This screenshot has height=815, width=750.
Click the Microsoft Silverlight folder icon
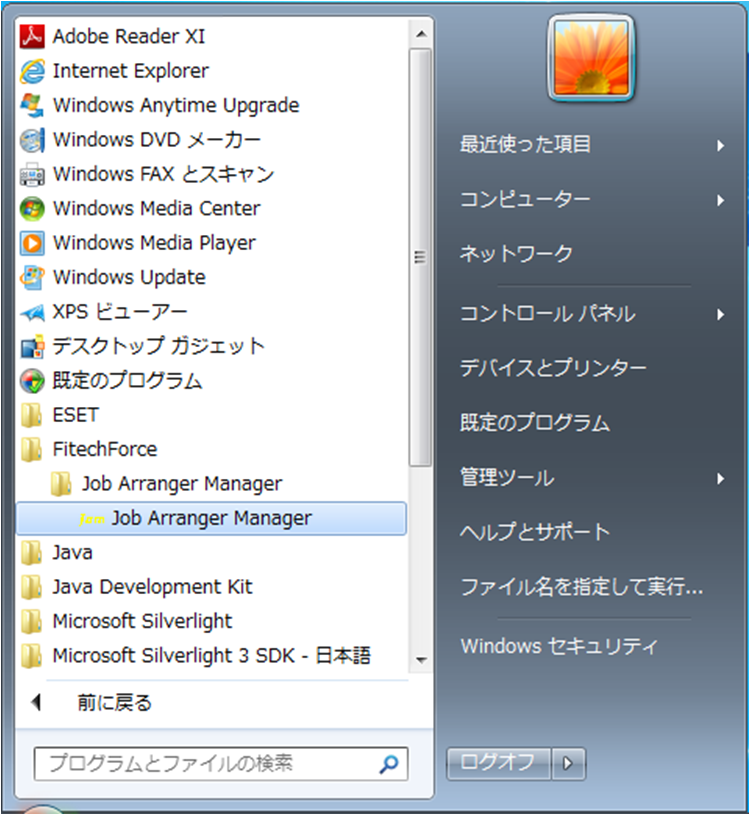(32, 621)
